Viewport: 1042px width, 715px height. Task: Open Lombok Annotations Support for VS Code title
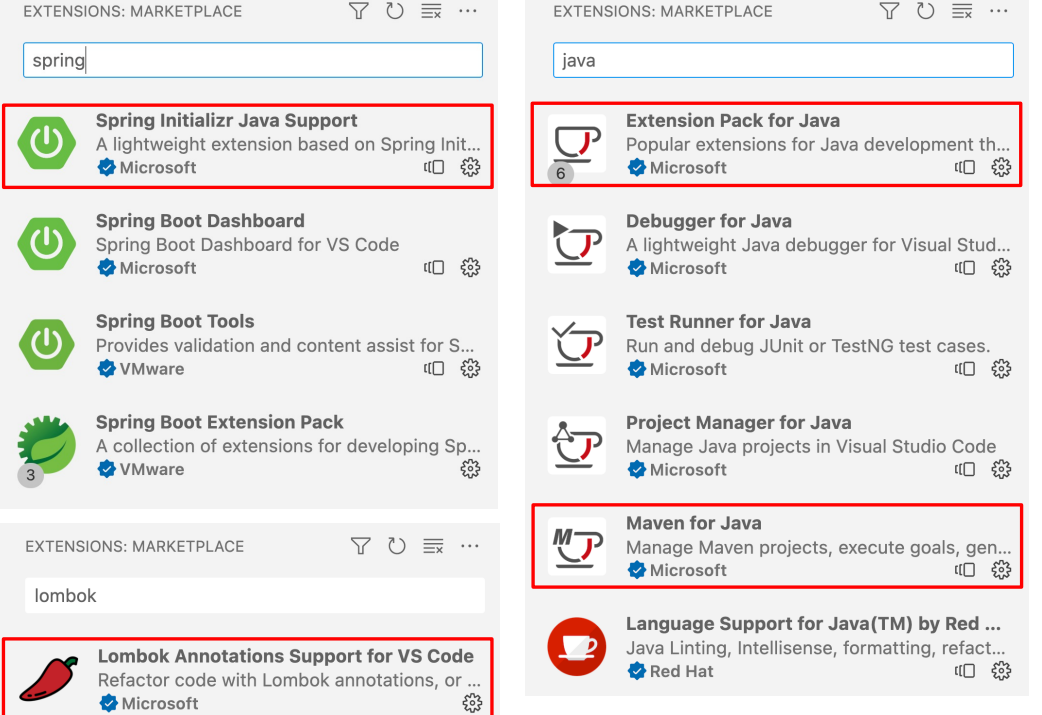(x=286, y=656)
